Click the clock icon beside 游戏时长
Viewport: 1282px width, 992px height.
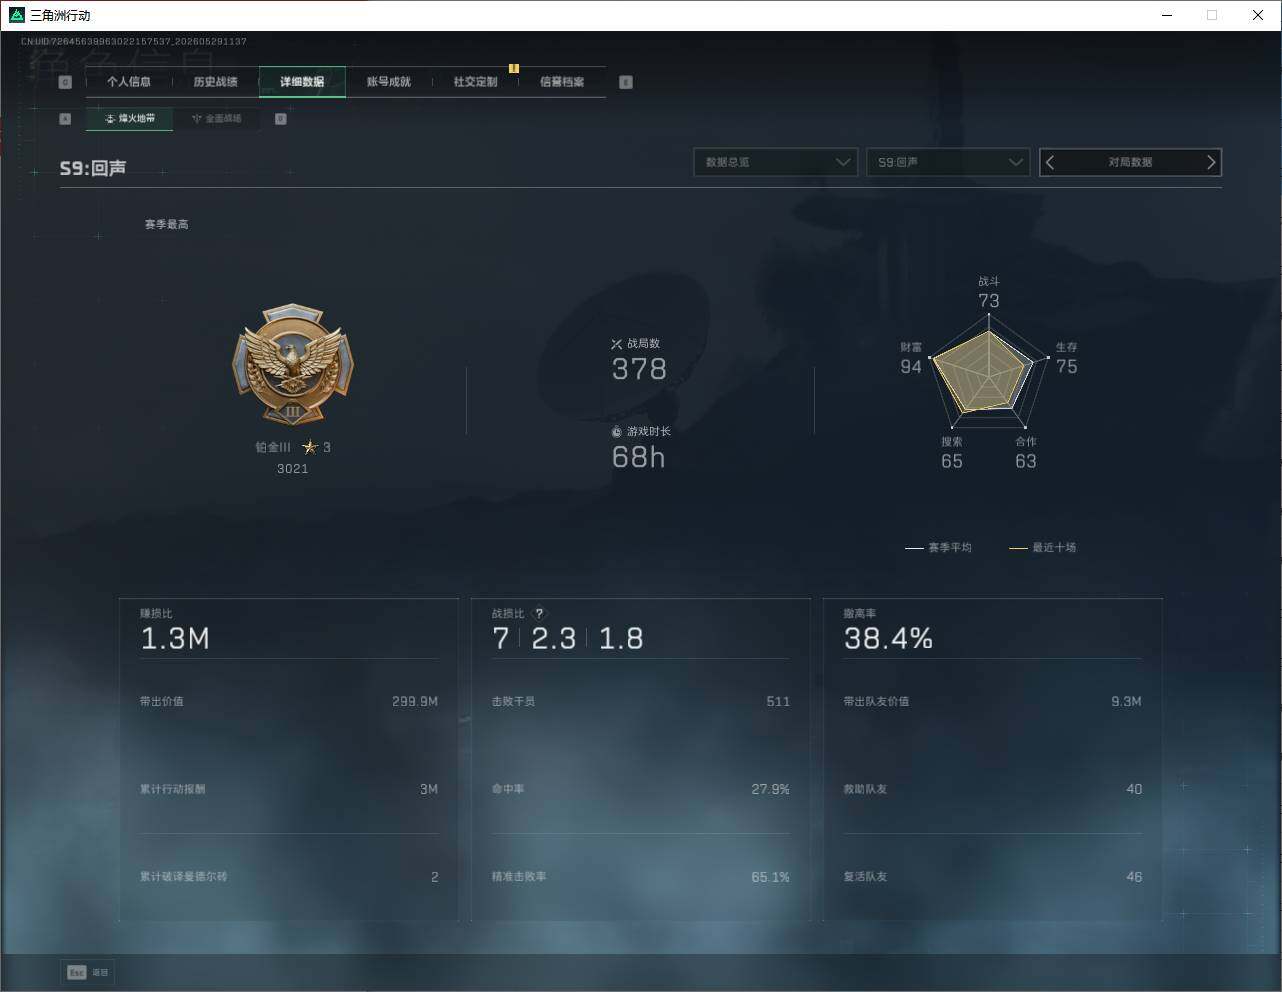tap(617, 432)
